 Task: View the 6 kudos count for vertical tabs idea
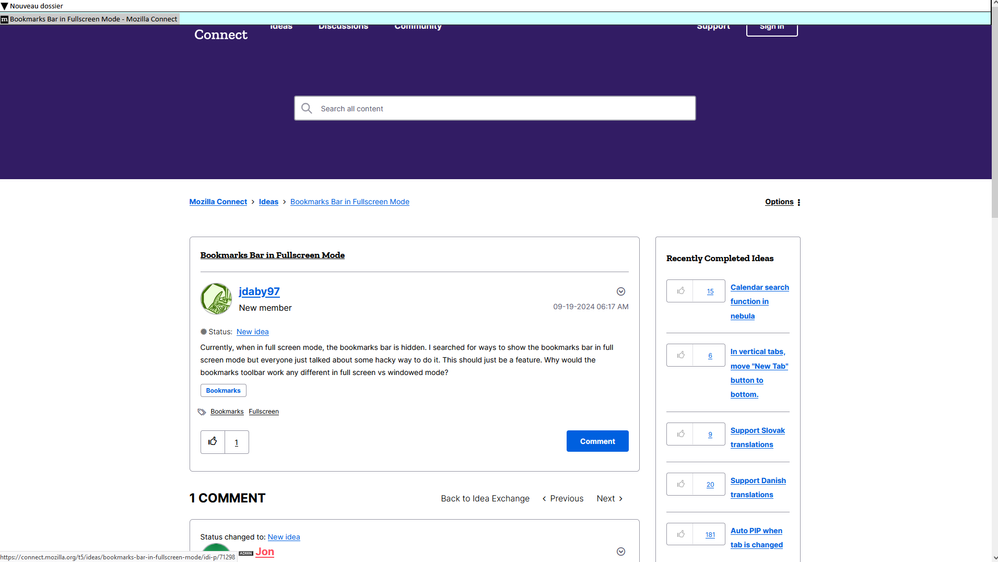(x=710, y=356)
